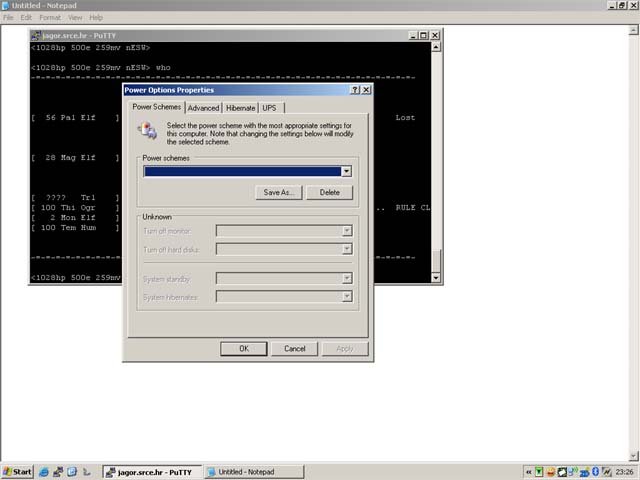640x480 pixels.
Task: Expand the System standby dropdown
Action: coord(347,278)
